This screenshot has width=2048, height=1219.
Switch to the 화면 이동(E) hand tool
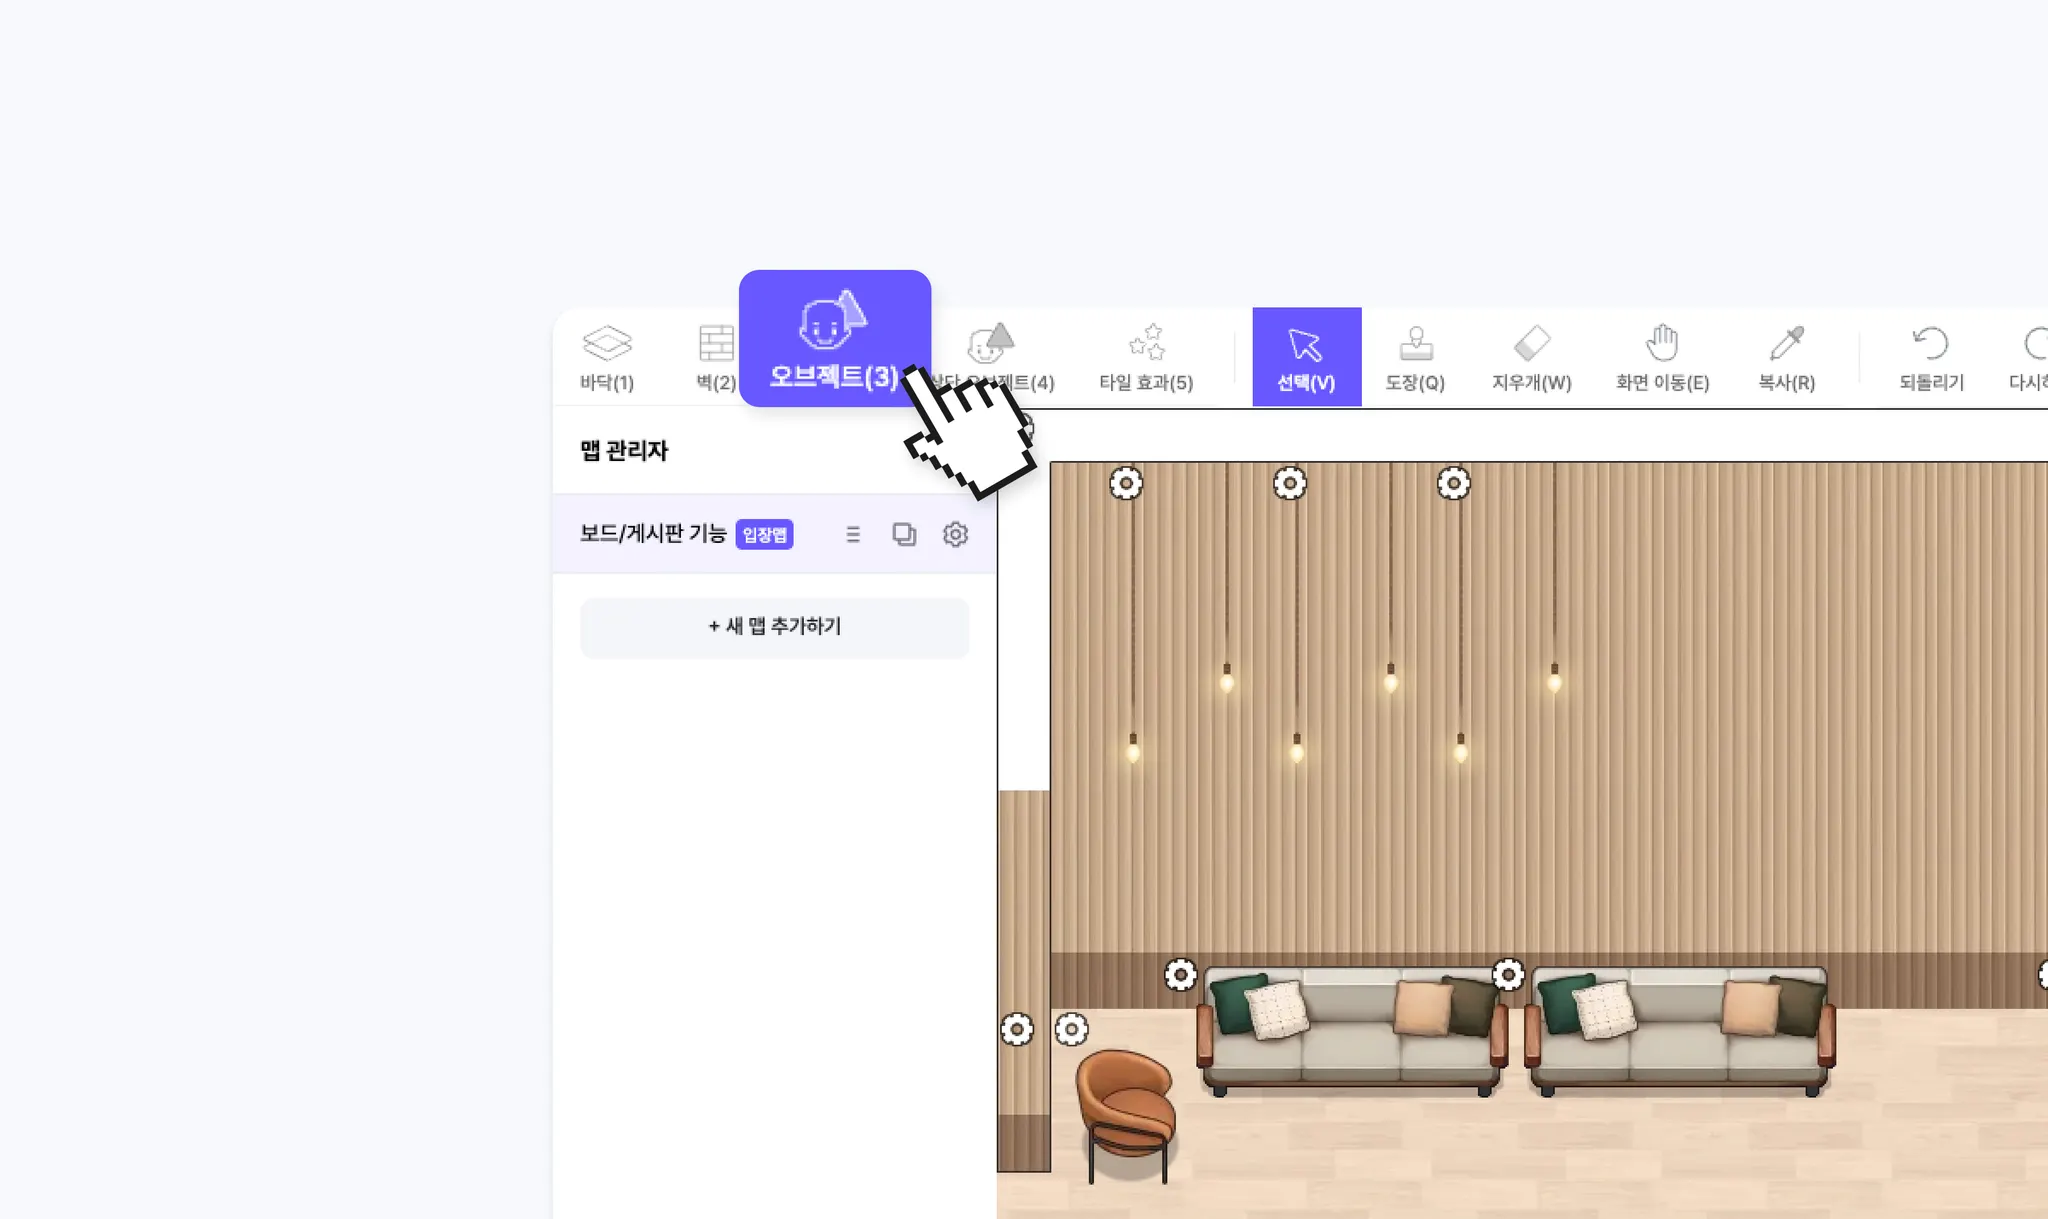point(1662,358)
